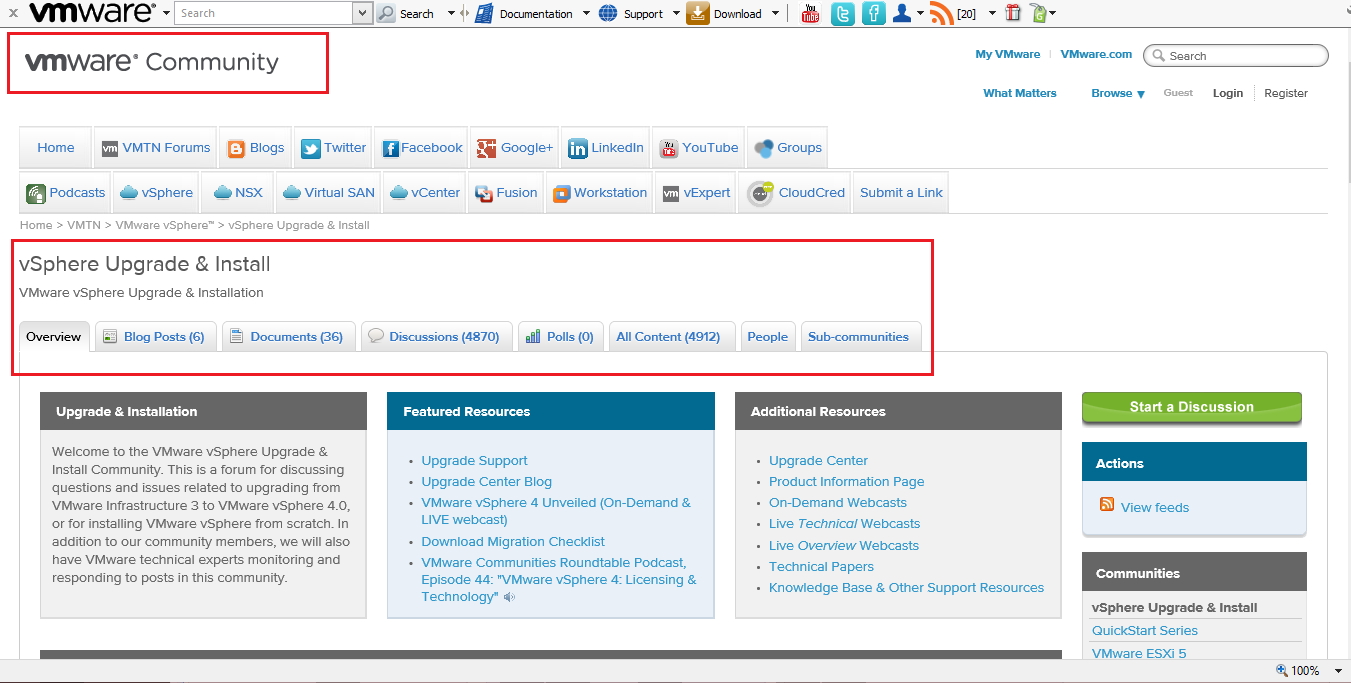This screenshot has width=1351, height=683.
Task: Open the LinkedIn navigation button
Action: [605, 147]
